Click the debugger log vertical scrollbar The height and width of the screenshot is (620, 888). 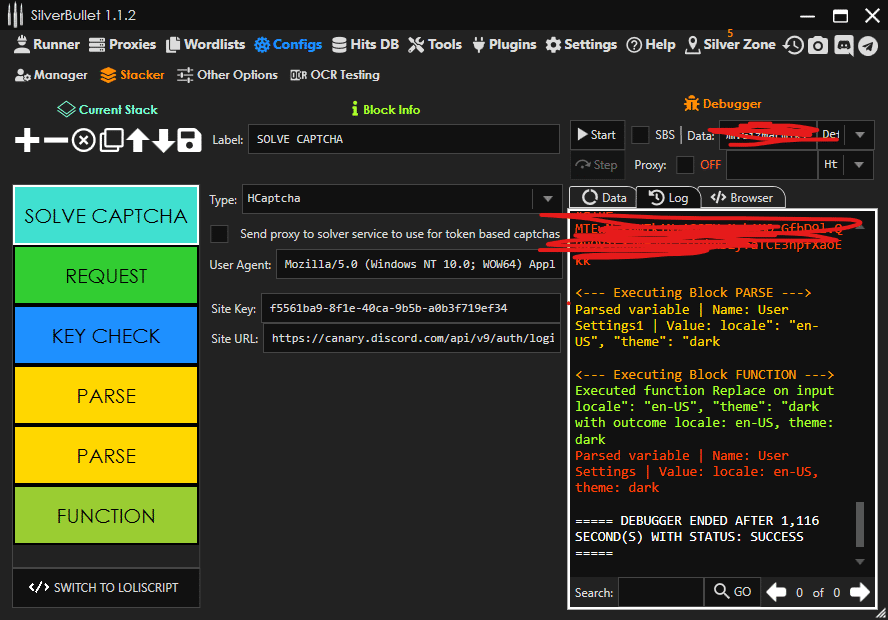coord(860,523)
